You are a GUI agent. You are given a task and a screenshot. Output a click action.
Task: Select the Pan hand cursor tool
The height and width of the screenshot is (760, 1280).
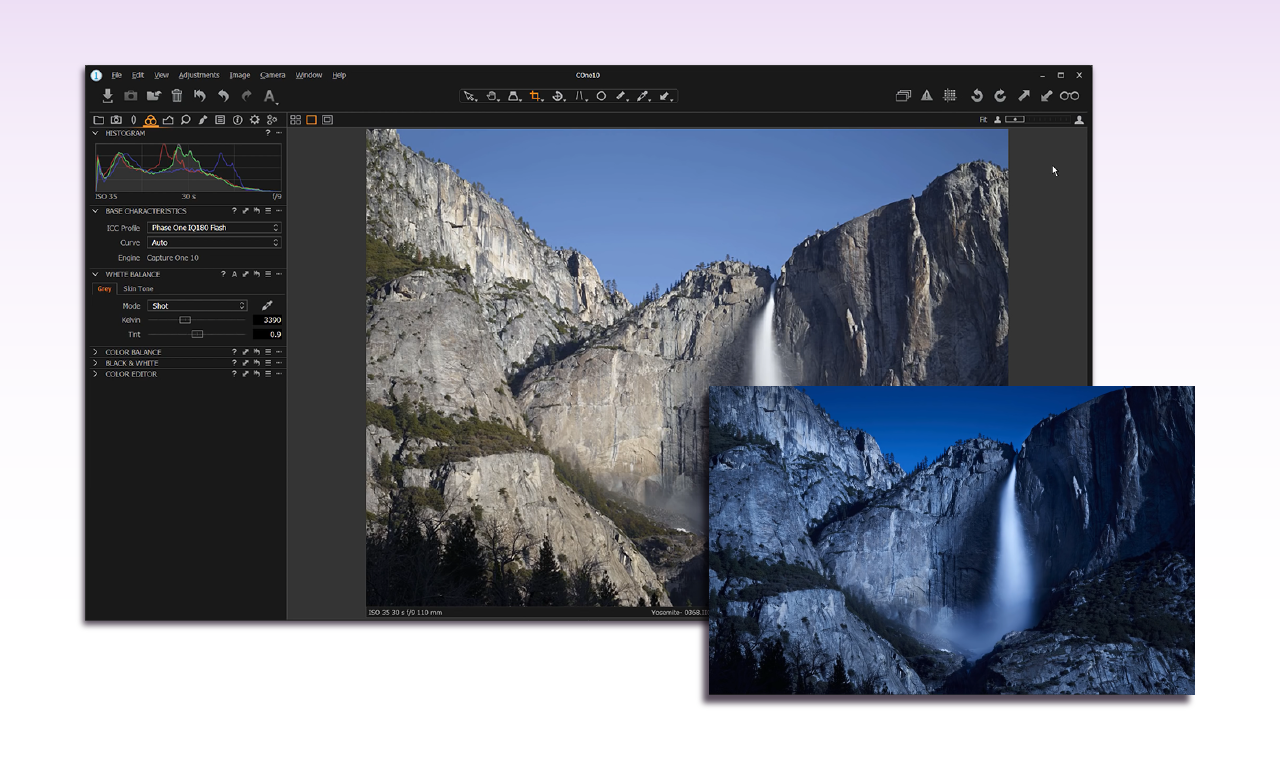point(492,96)
